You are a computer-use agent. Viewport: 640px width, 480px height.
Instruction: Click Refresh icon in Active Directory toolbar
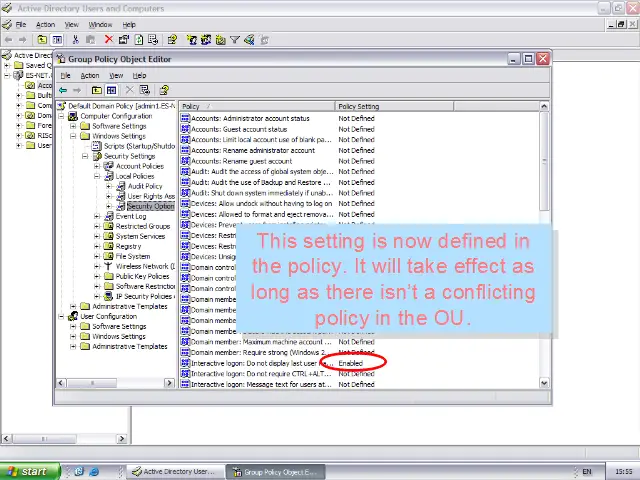coord(139,40)
